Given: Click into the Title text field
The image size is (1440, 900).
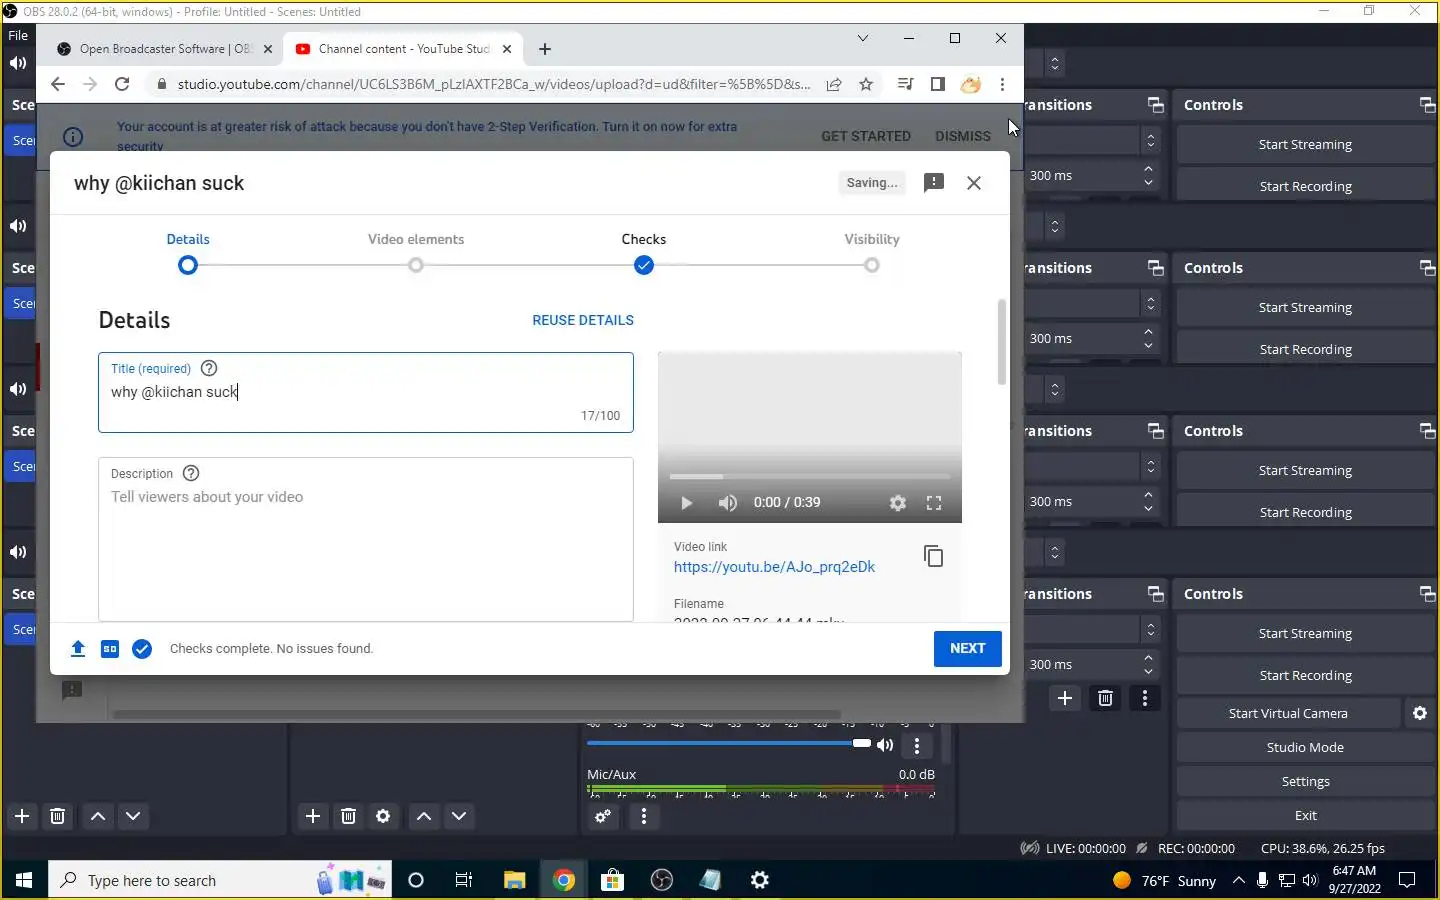Looking at the screenshot, I should click(x=366, y=392).
